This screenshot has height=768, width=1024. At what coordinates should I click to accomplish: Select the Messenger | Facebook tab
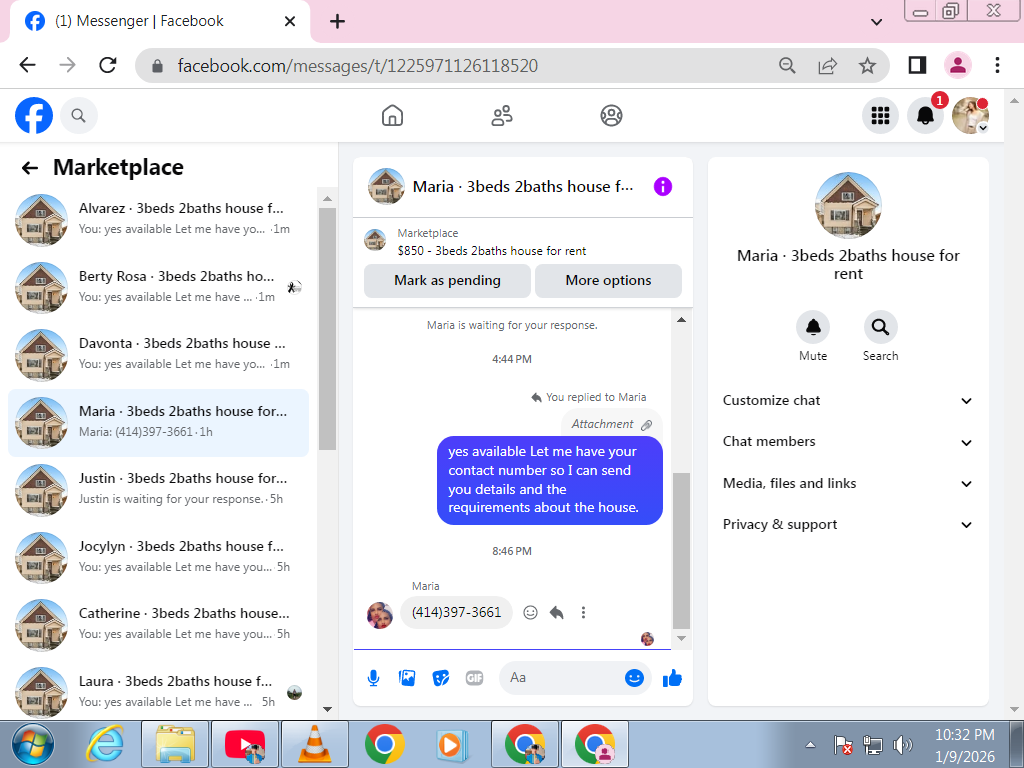click(160, 22)
